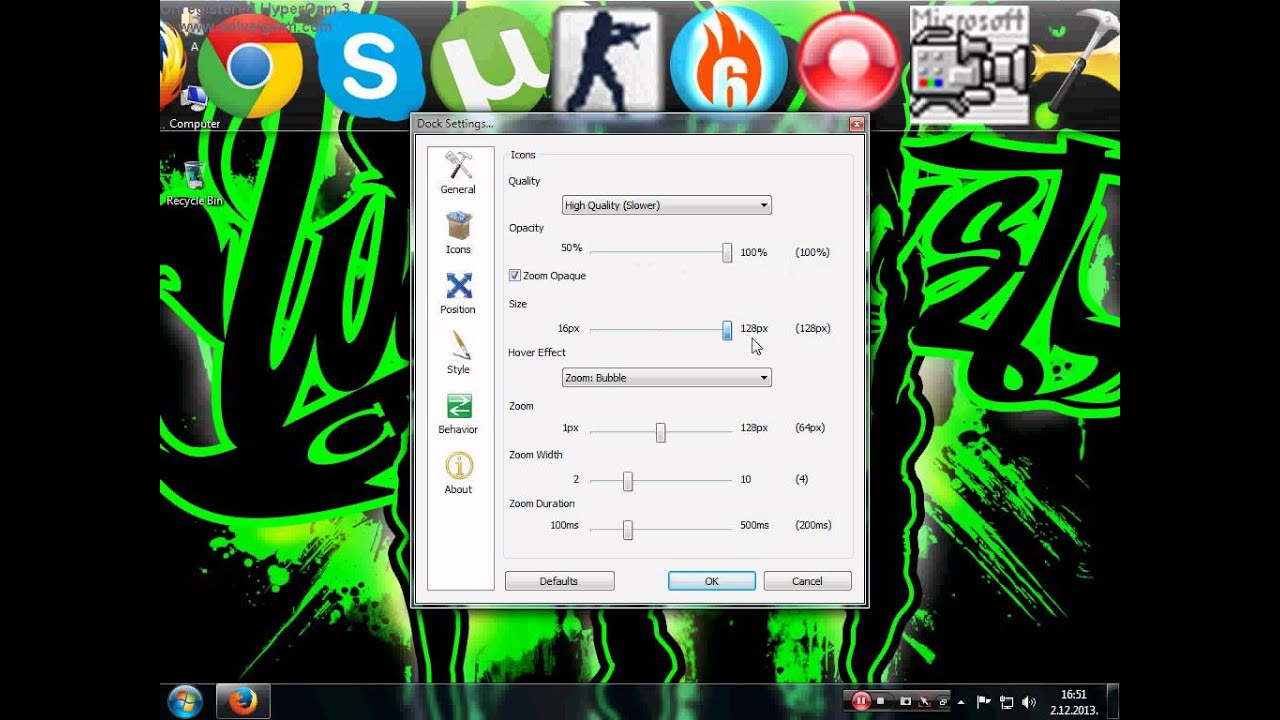
Task: Click the Skype dock icon
Action: [x=369, y=68]
